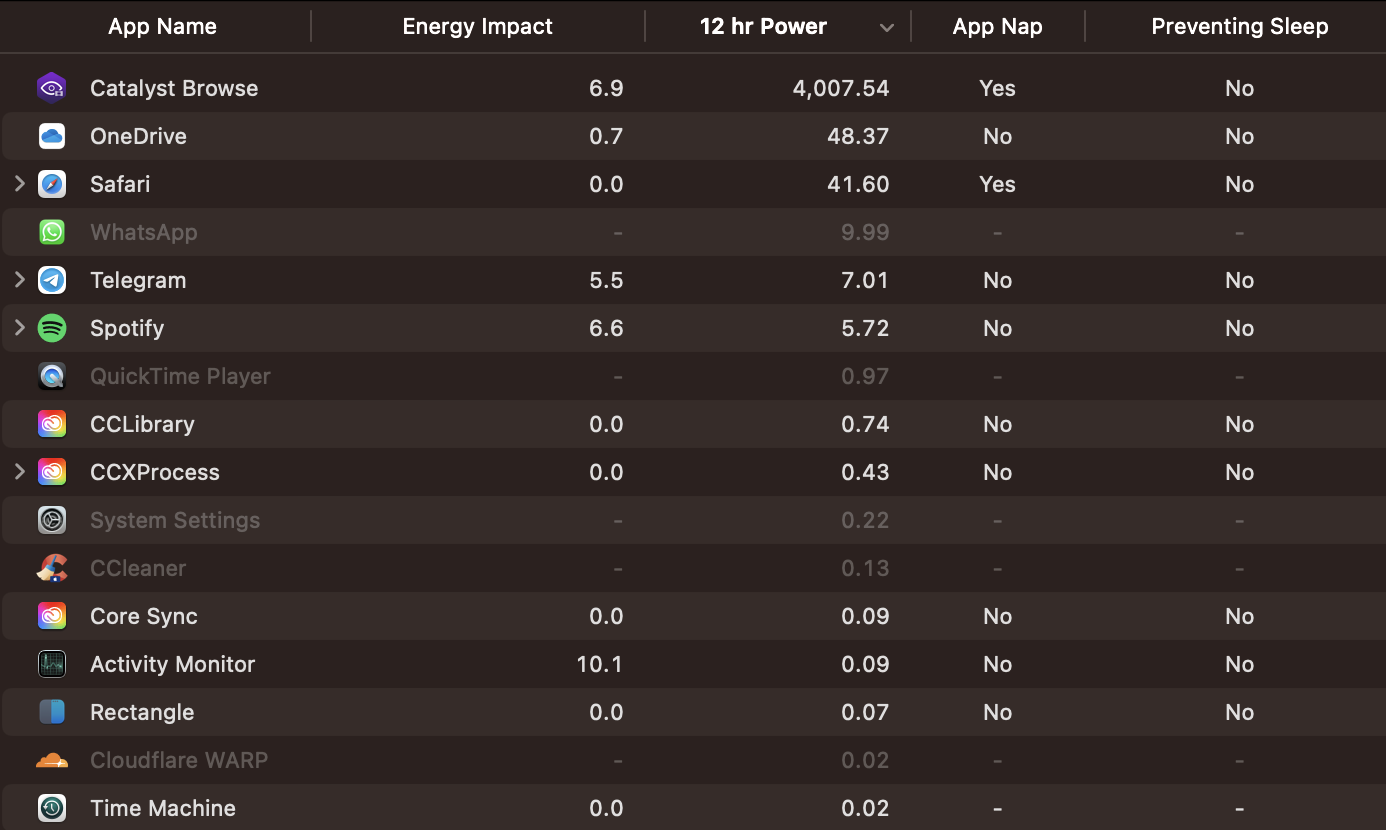Select the System Settings app name
This screenshot has height=830, width=1386.
(175, 520)
